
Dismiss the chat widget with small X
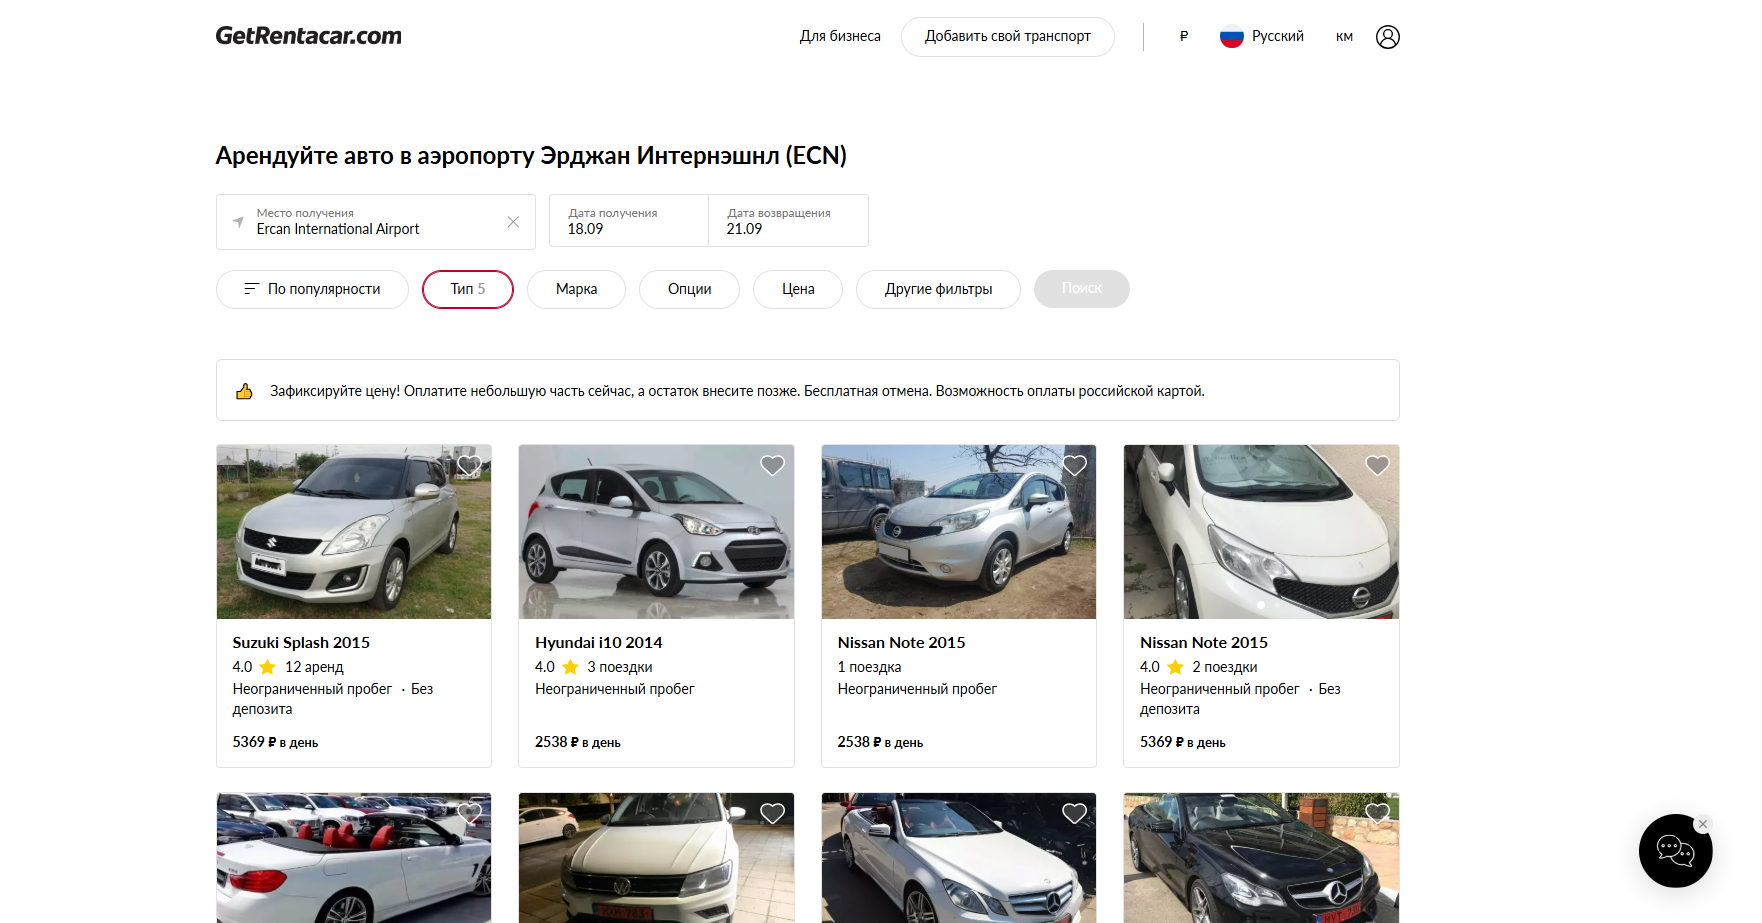[x=1703, y=824]
